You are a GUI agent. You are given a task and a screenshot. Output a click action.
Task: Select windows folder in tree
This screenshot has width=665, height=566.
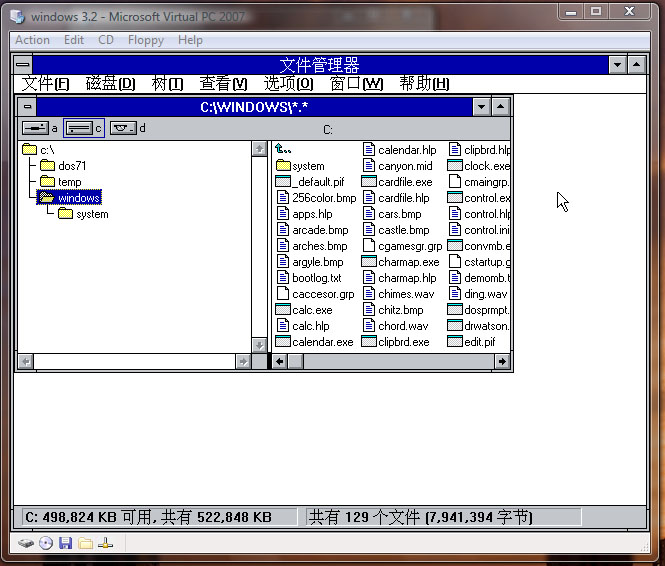(x=69, y=198)
